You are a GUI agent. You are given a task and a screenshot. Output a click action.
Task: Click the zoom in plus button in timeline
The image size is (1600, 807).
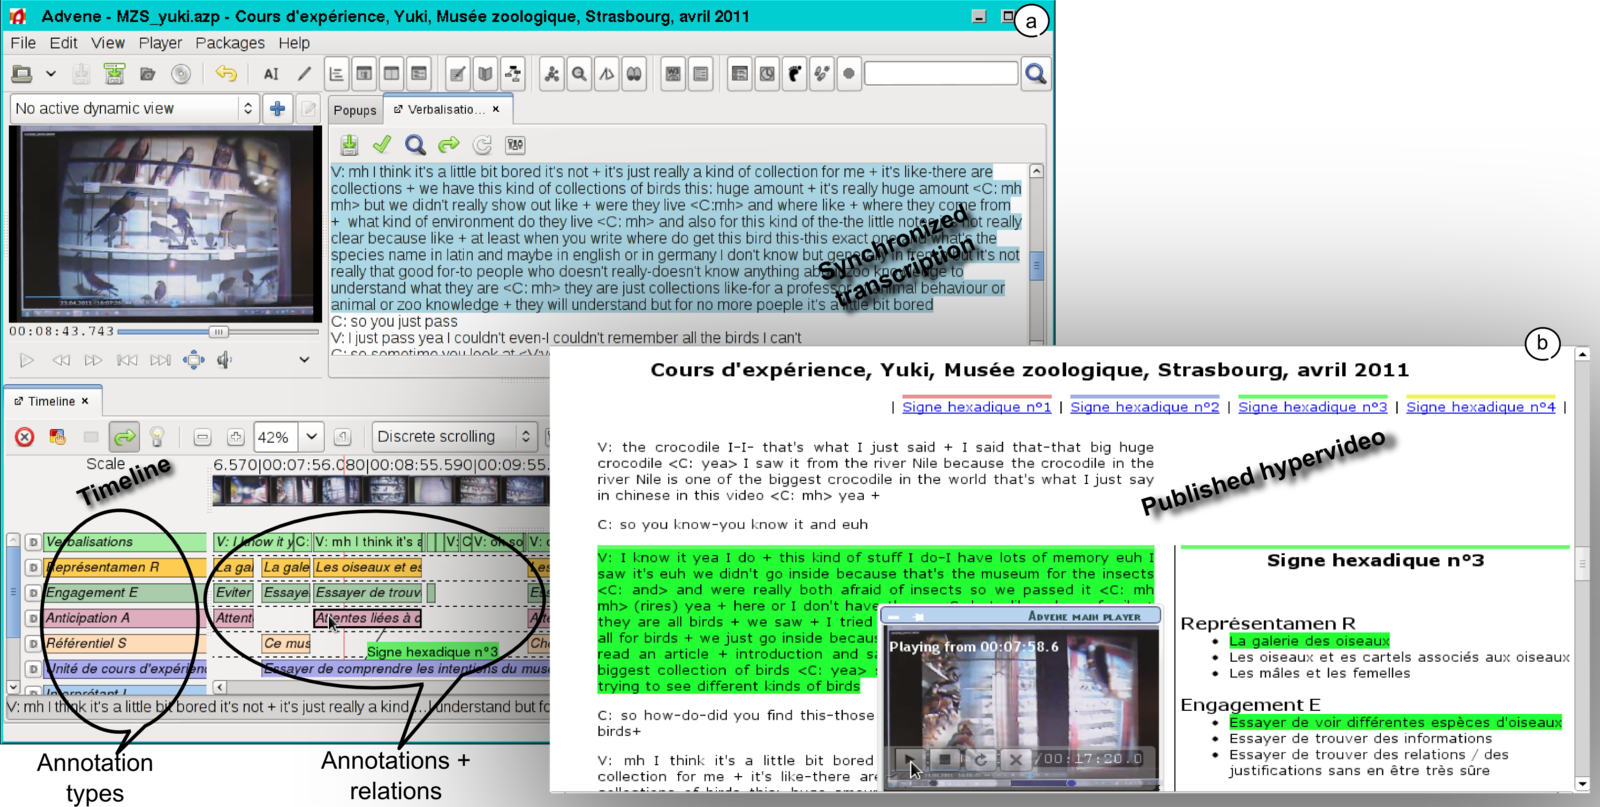tap(235, 437)
